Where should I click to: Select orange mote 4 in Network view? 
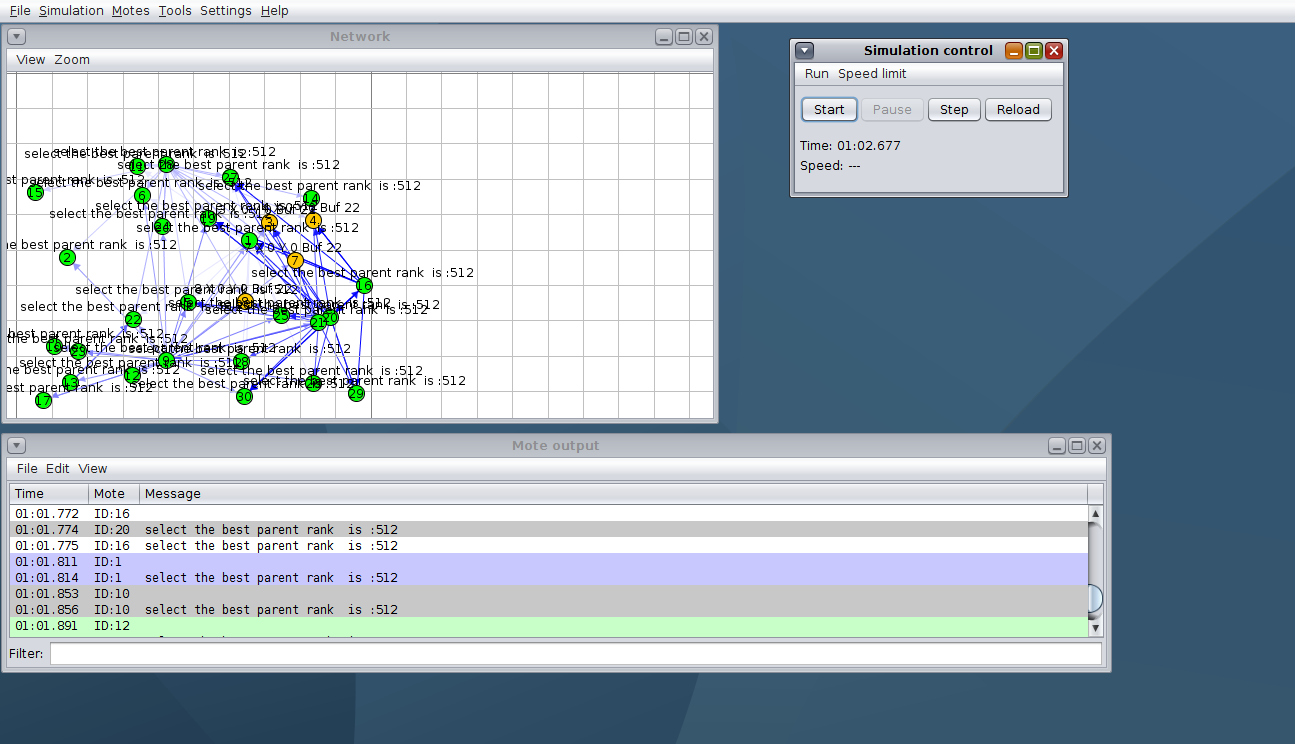pos(313,220)
